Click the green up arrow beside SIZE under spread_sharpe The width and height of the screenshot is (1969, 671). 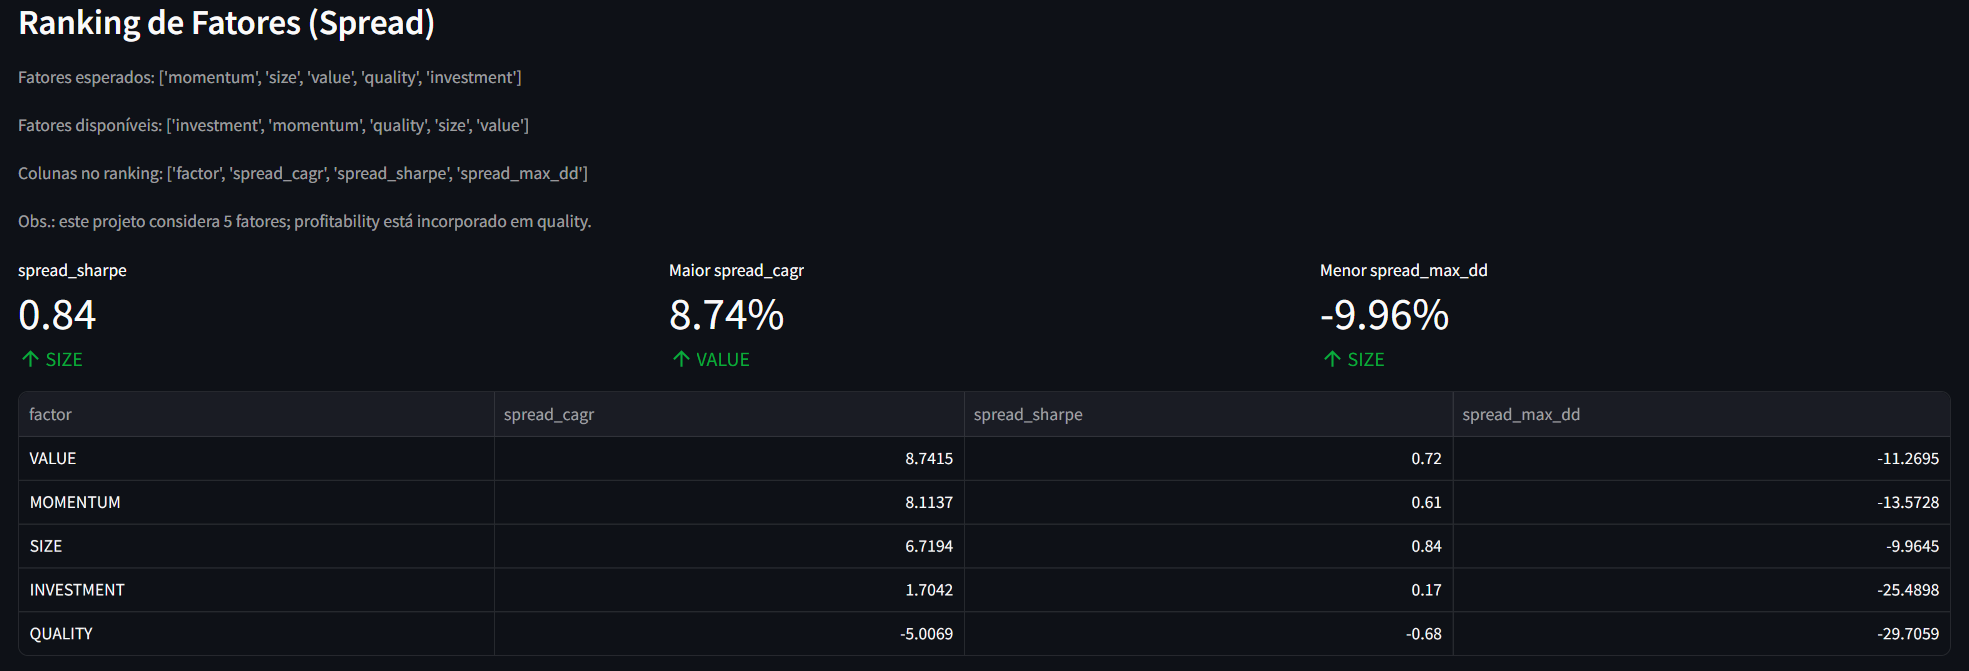pos(30,359)
